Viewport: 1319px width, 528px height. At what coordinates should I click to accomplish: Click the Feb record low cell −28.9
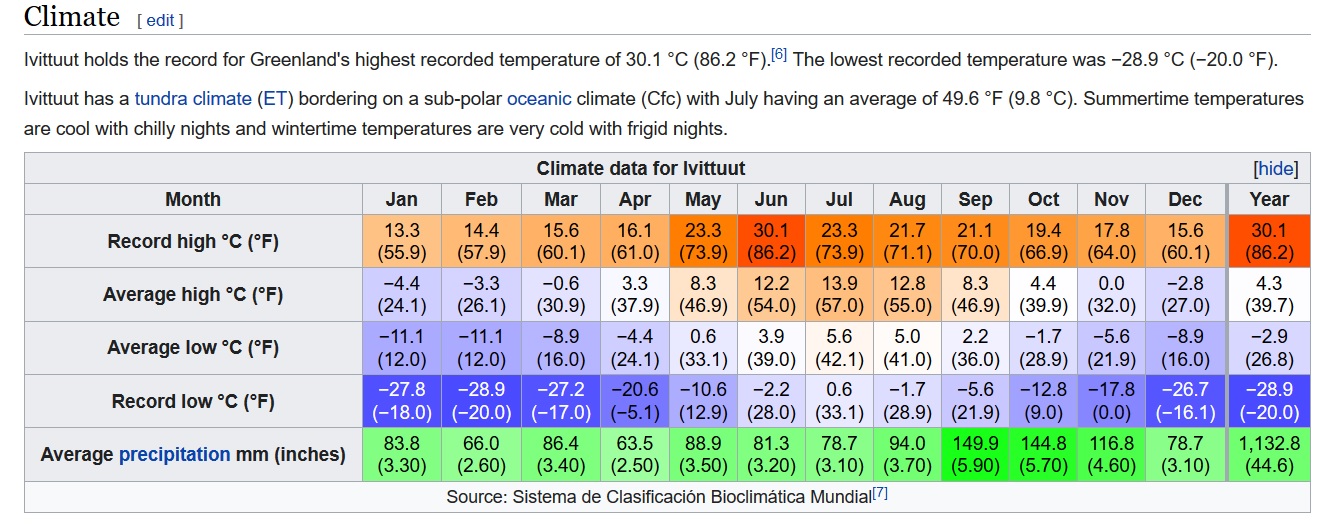pyautogui.click(x=480, y=401)
